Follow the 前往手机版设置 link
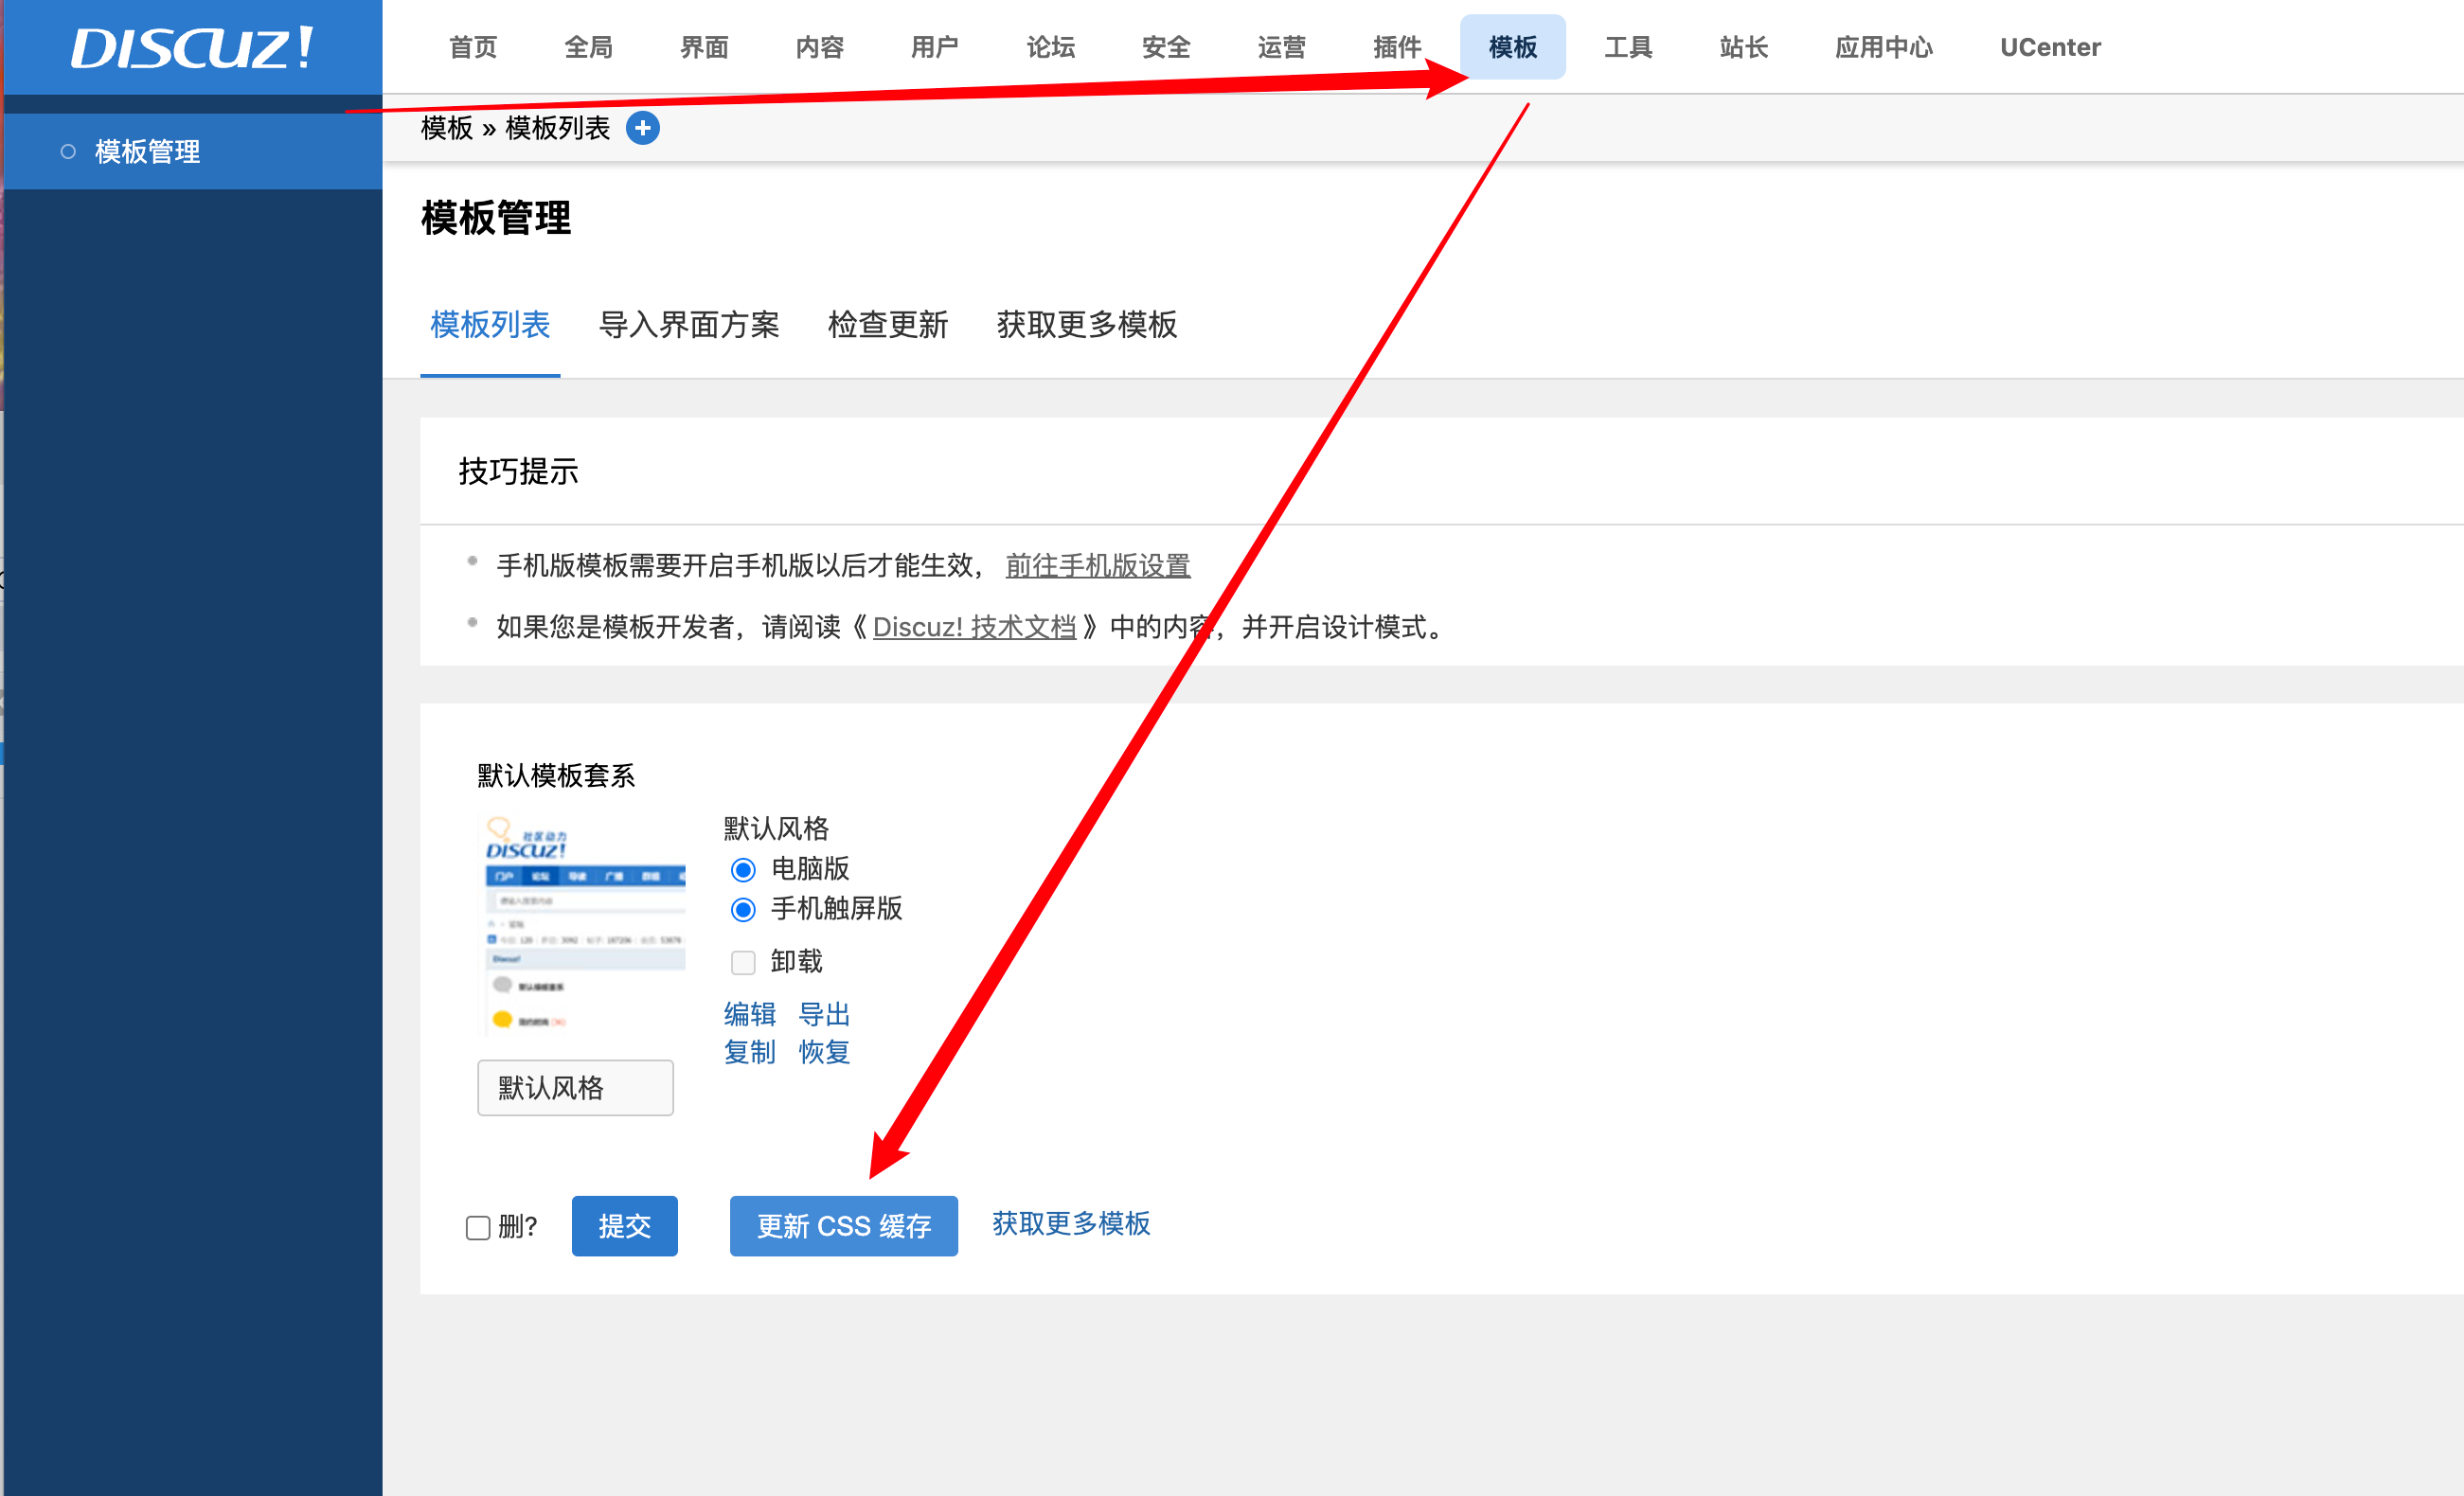This screenshot has width=2464, height=1496. [1097, 566]
